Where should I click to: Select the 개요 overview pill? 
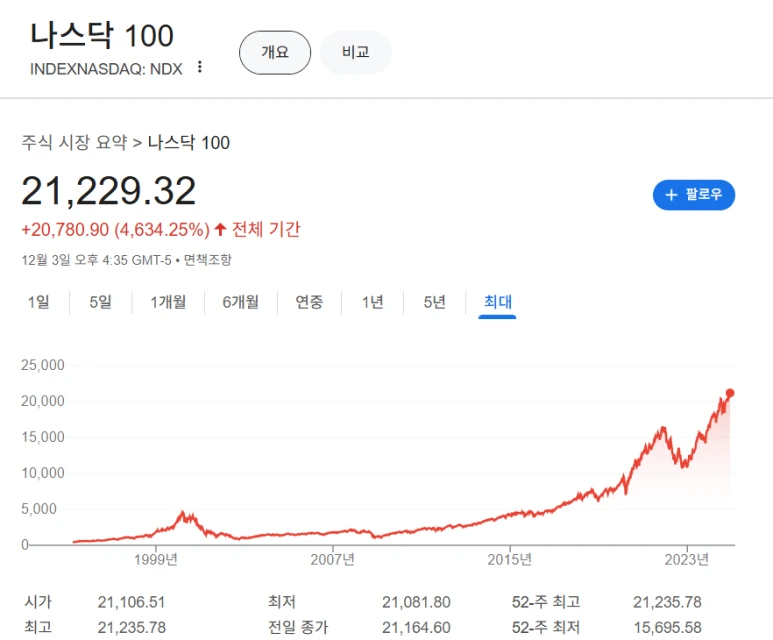[275, 53]
